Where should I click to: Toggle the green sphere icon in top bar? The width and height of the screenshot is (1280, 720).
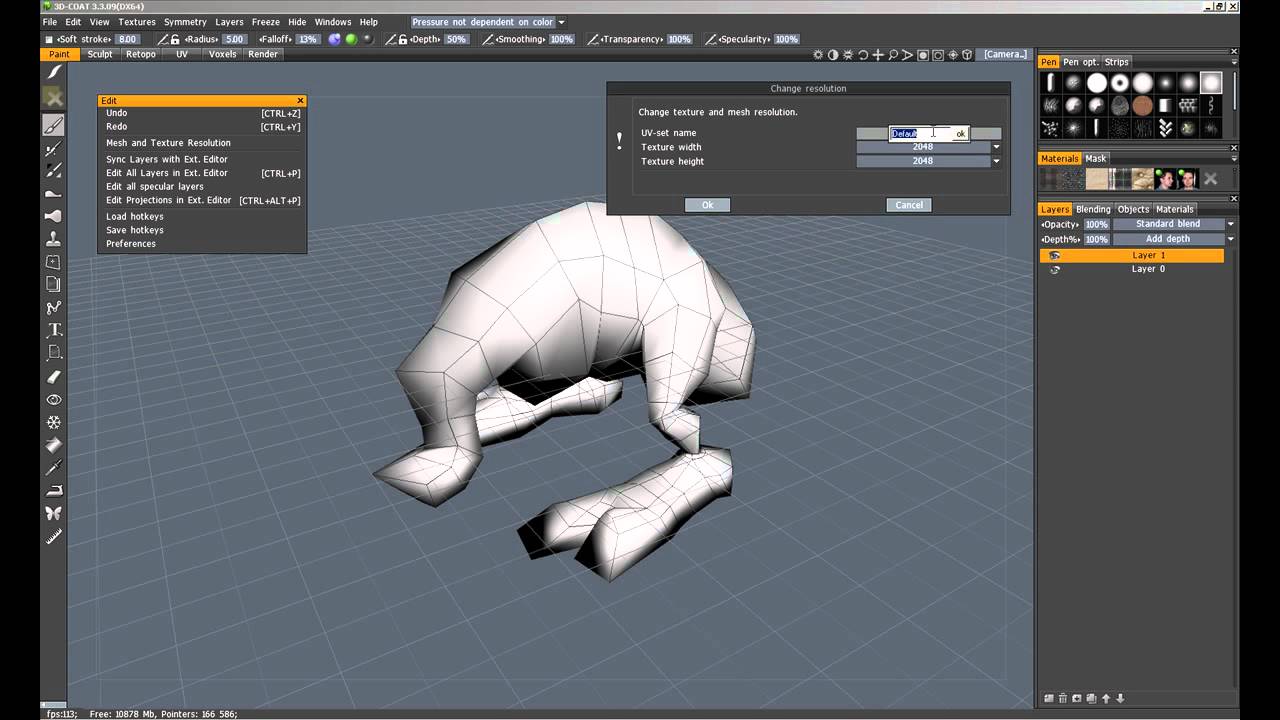[x=351, y=39]
